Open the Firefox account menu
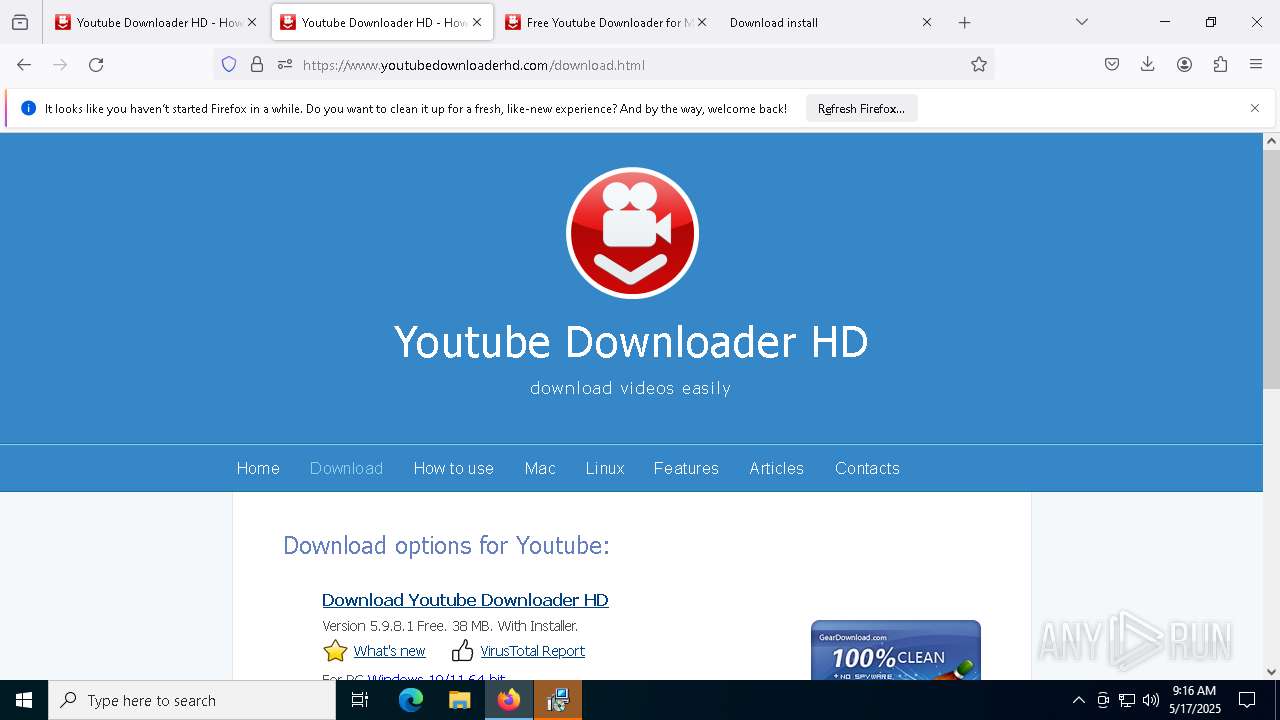This screenshot has height=720, width=1280. point(1184,65)
